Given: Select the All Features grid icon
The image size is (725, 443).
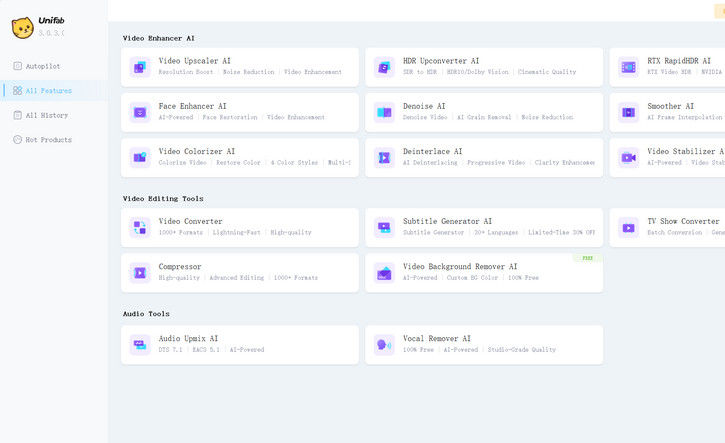Looking at the screenshot, I should 18,91.
